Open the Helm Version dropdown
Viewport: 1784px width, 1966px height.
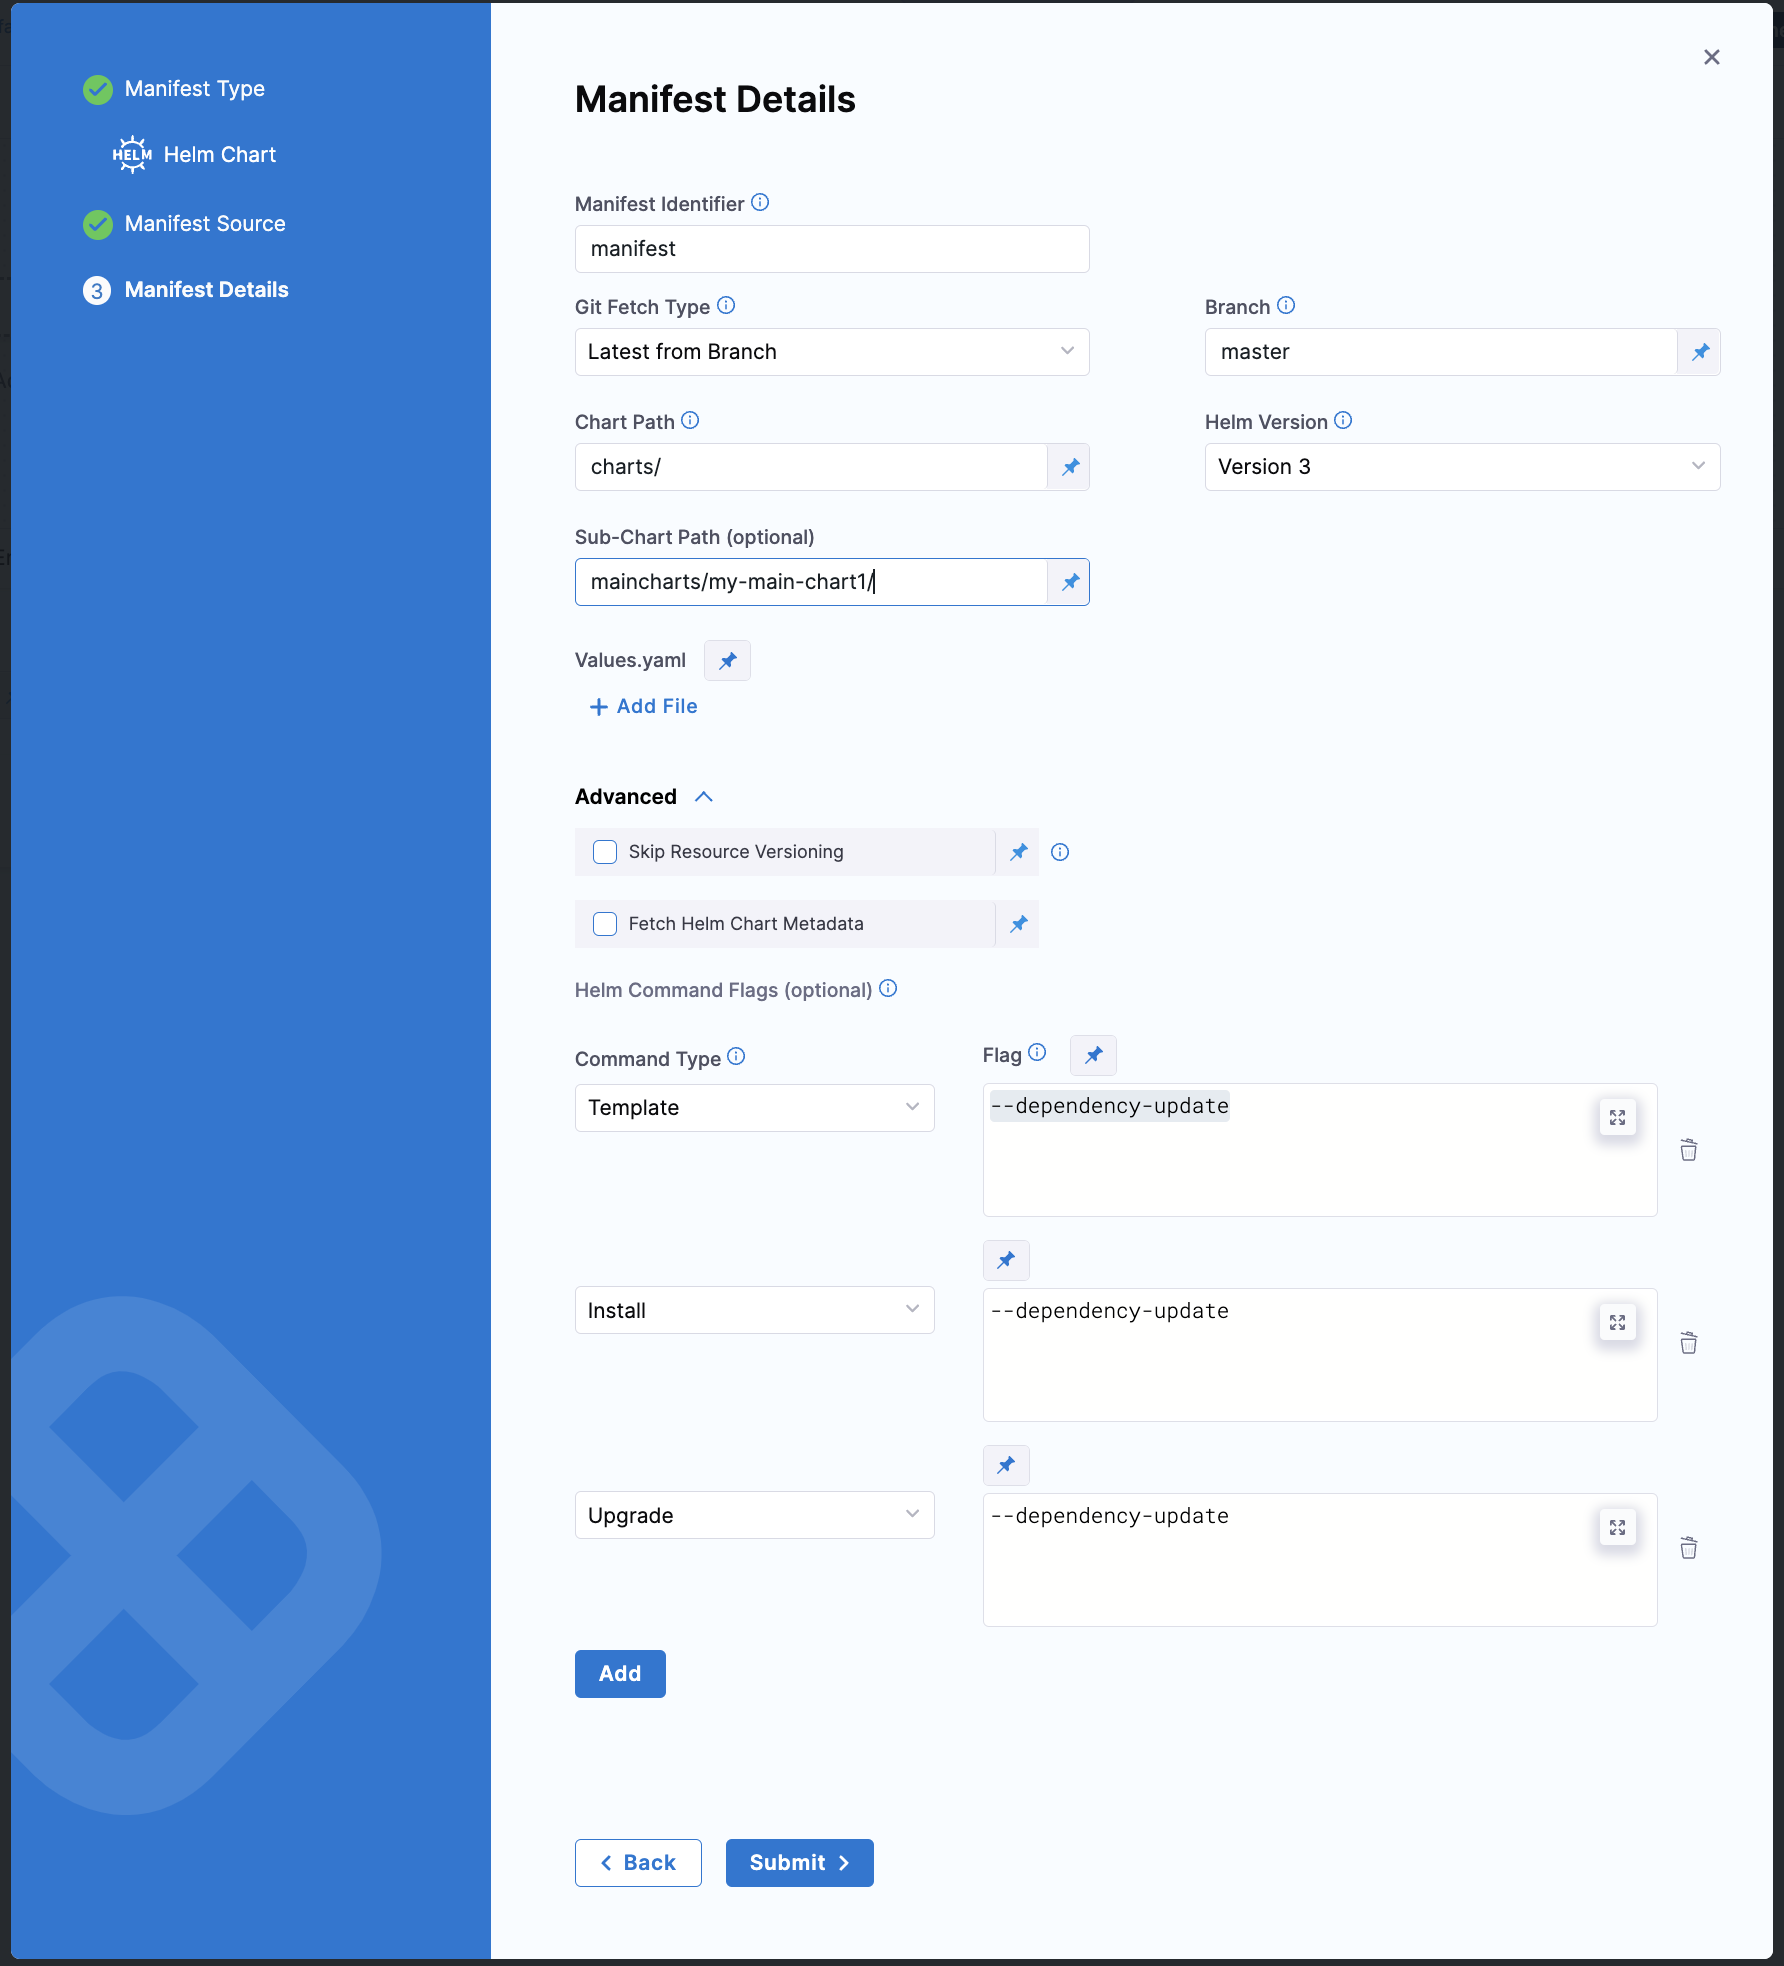coord(1461,467)
